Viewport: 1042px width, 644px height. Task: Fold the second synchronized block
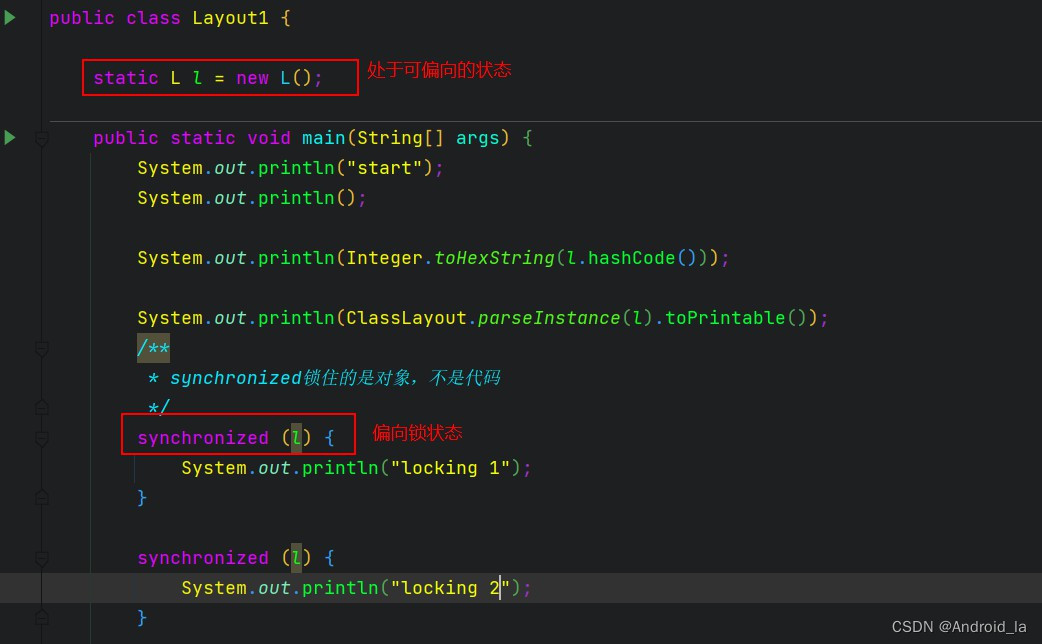coord(42,558)
